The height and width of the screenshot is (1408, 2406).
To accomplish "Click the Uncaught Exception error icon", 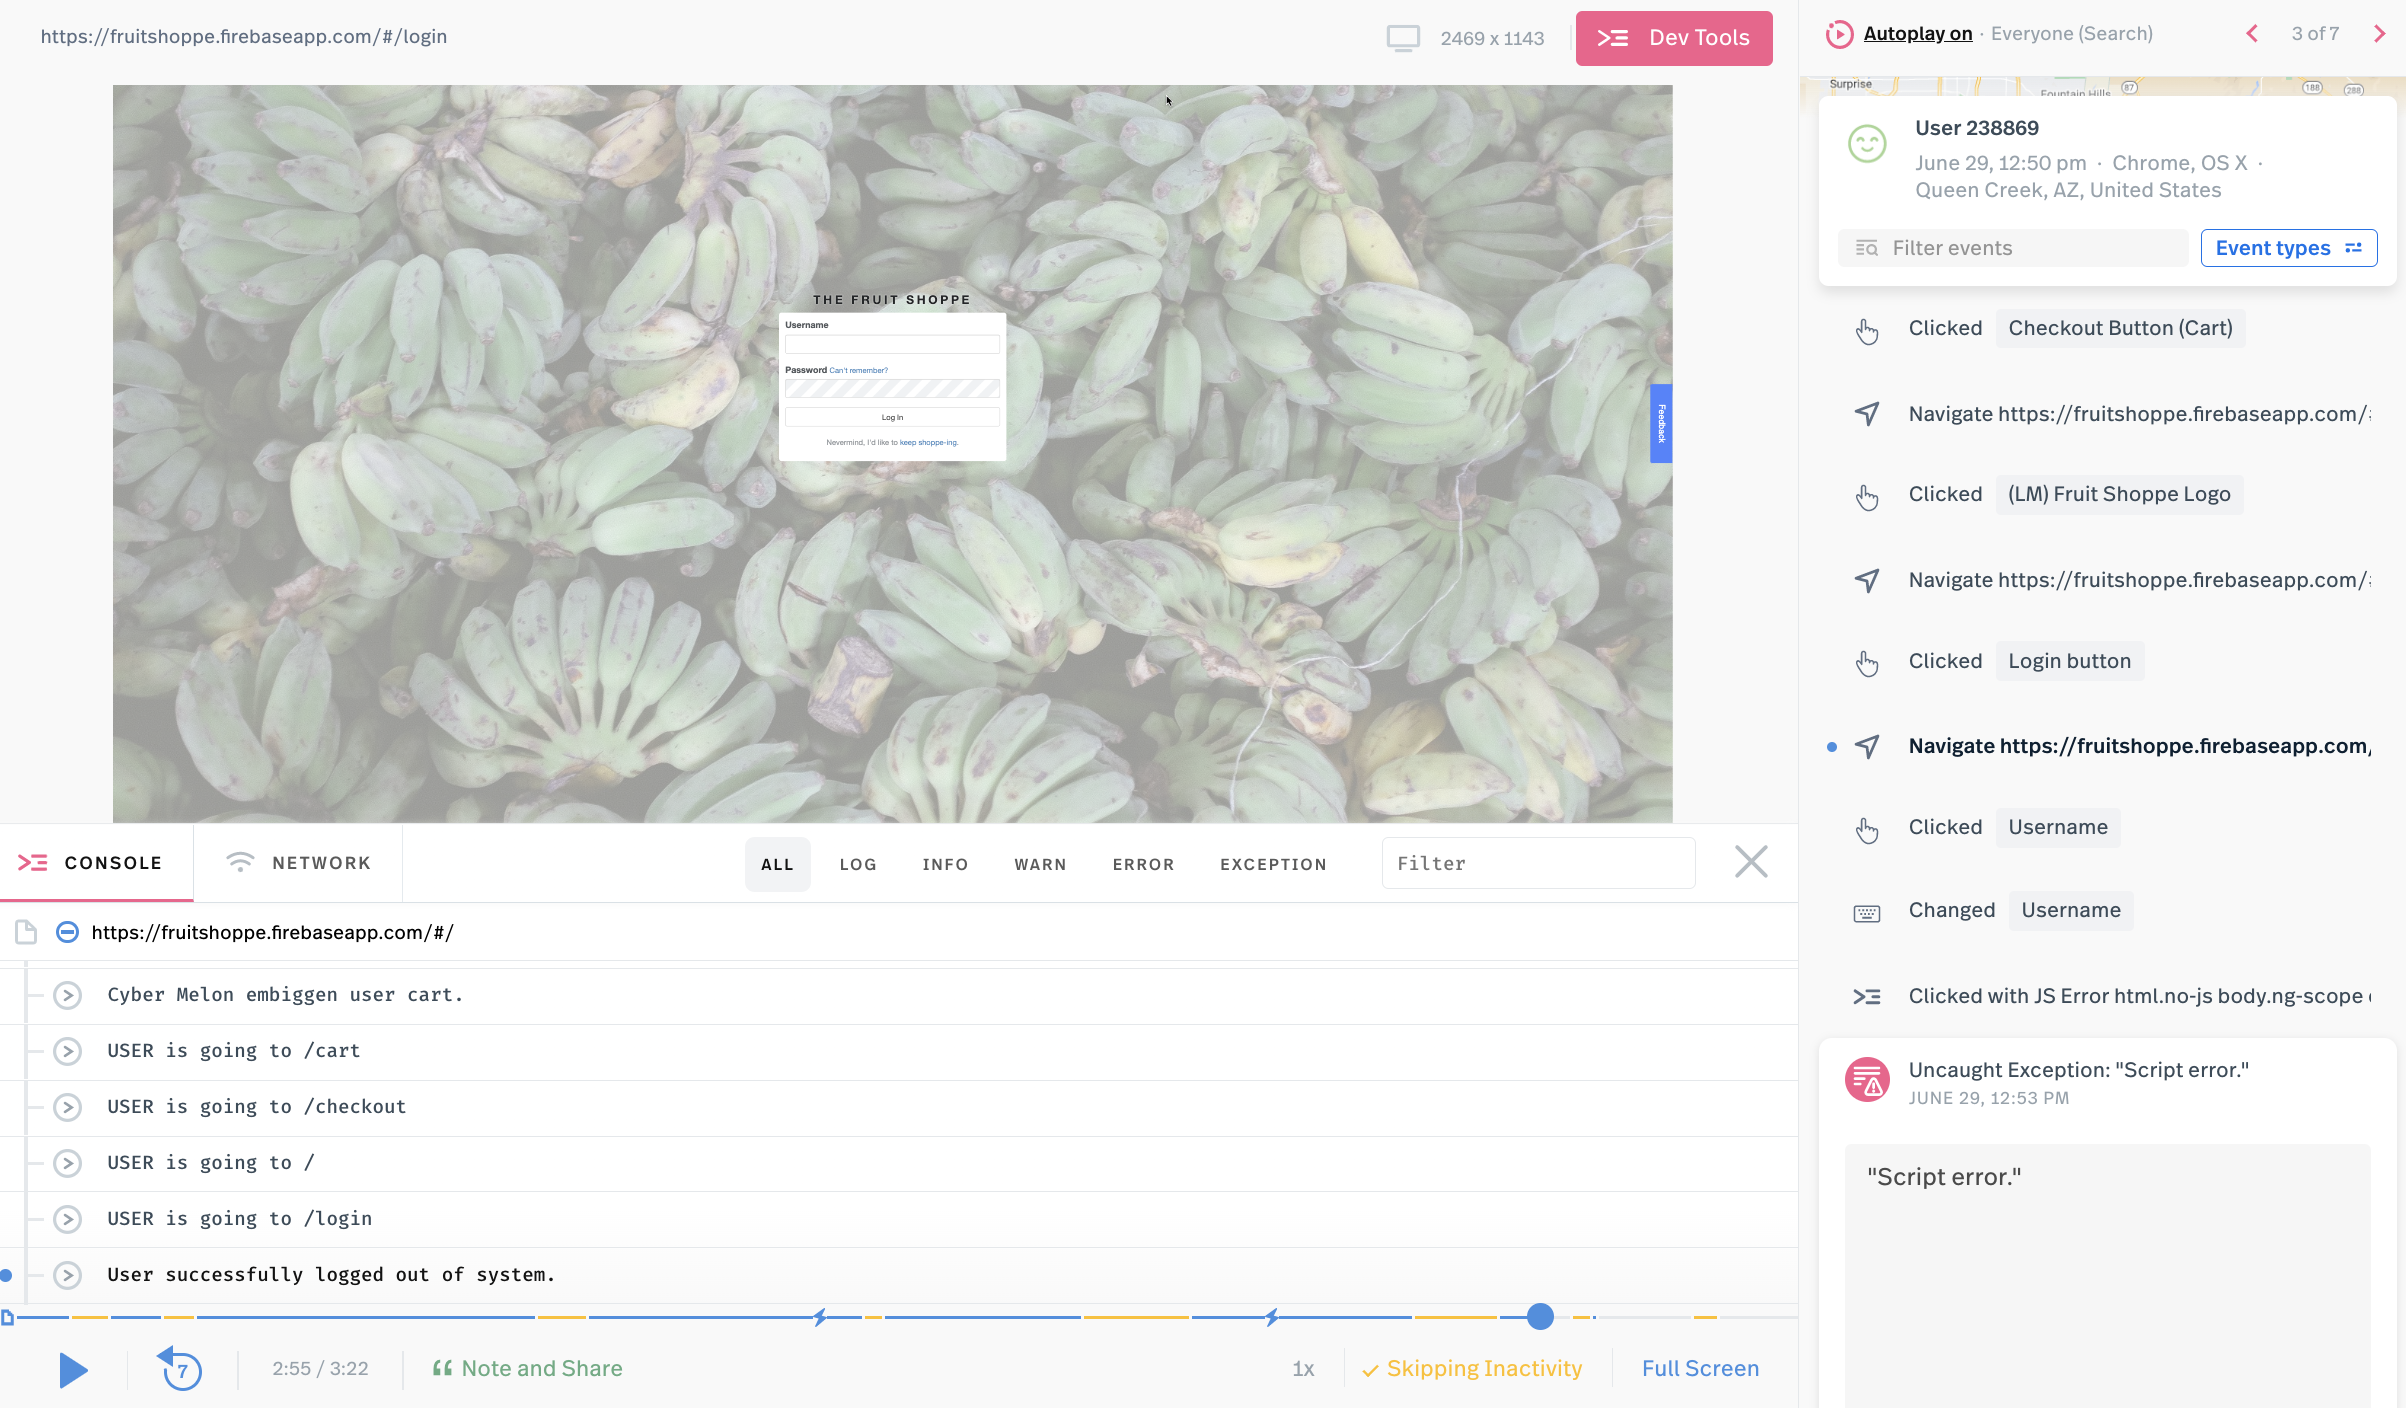I will click(x=1866, y=1080).
